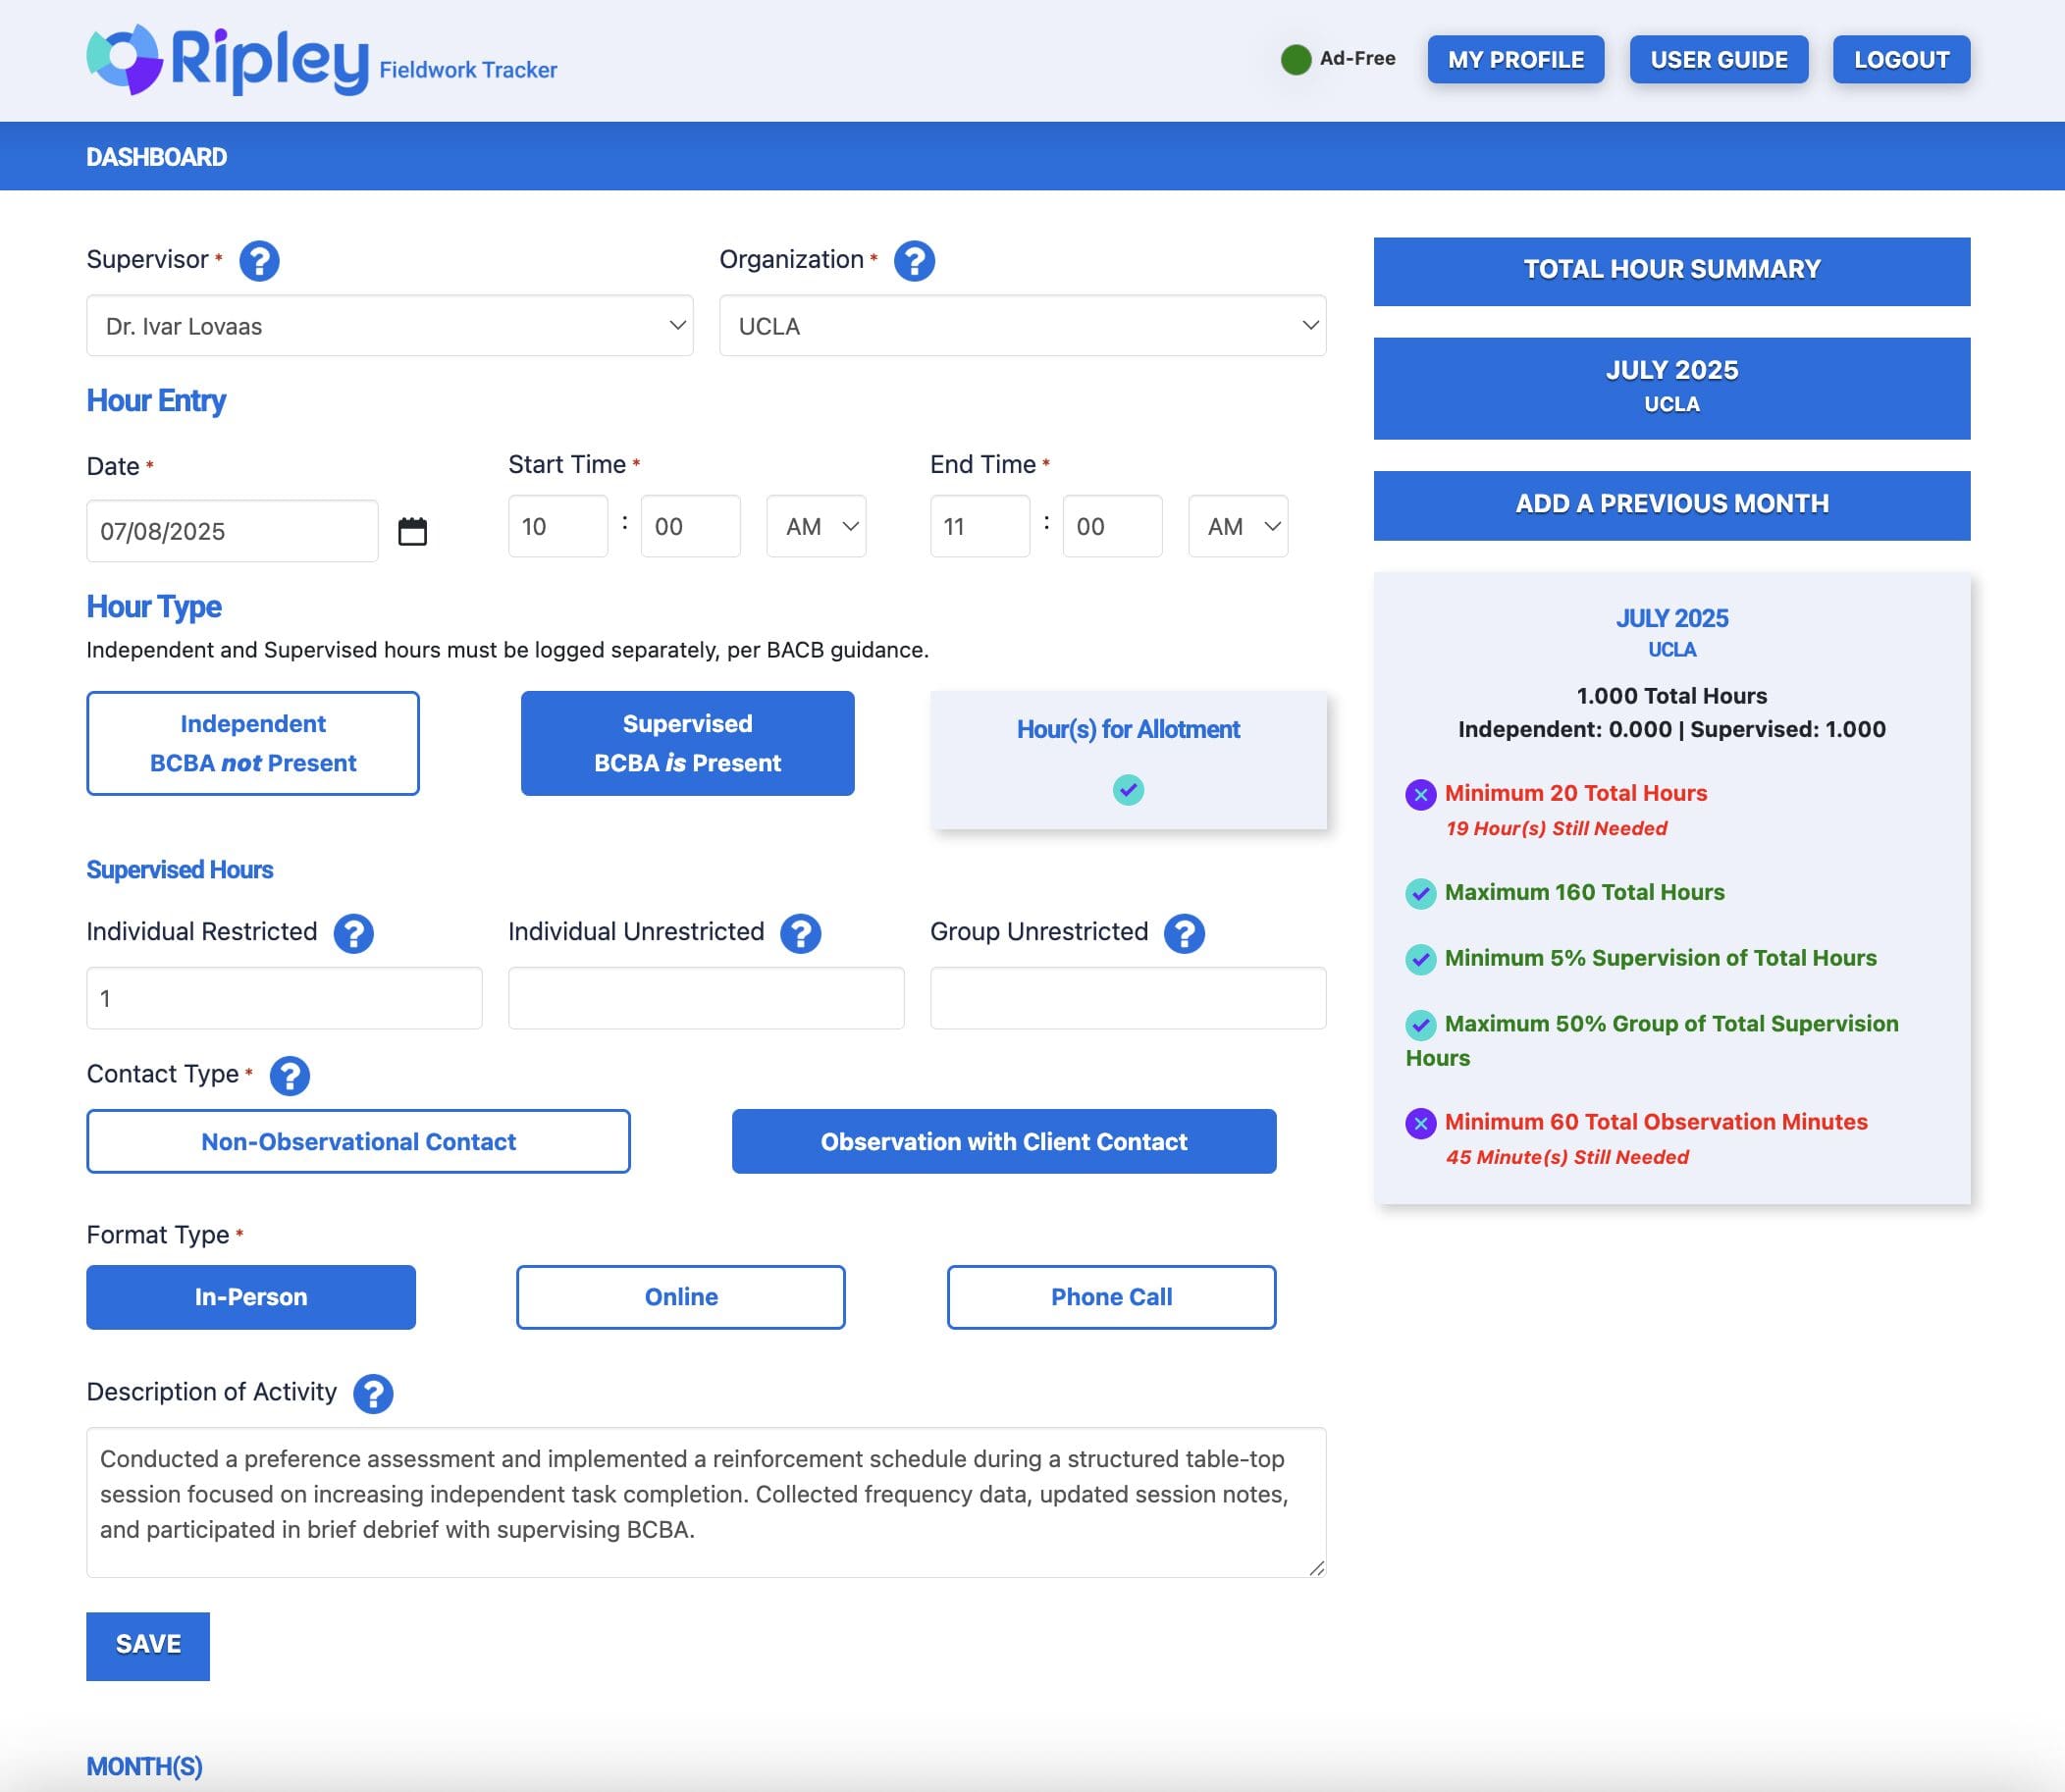The image size is (2065, 1792).
Task: Choose Non-Observational Contact type
Action: pyautogui.click(x=358, y=1141)
